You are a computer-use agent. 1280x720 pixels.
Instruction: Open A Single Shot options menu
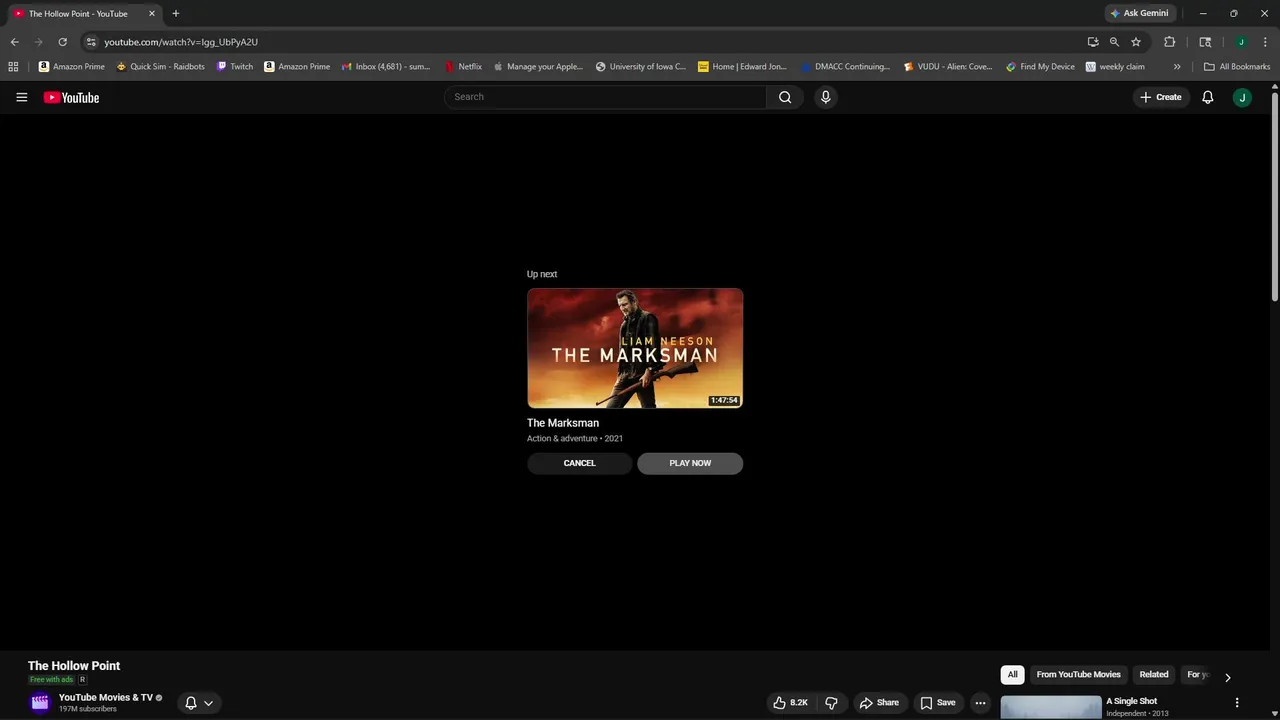coord(1237,703)
